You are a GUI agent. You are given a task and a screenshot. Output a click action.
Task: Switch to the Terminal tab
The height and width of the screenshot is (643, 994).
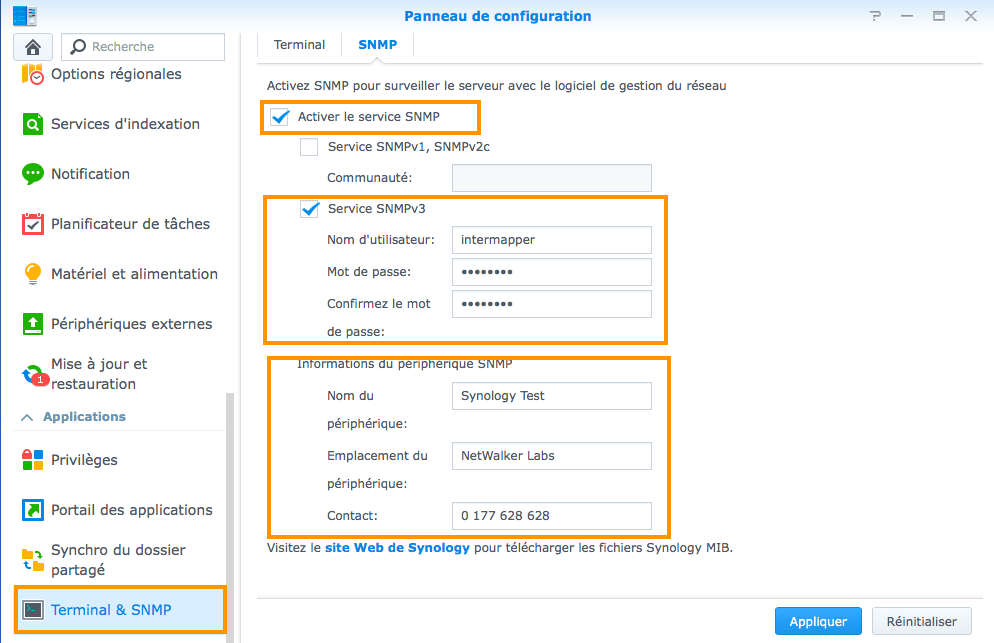tap(298, 44)
